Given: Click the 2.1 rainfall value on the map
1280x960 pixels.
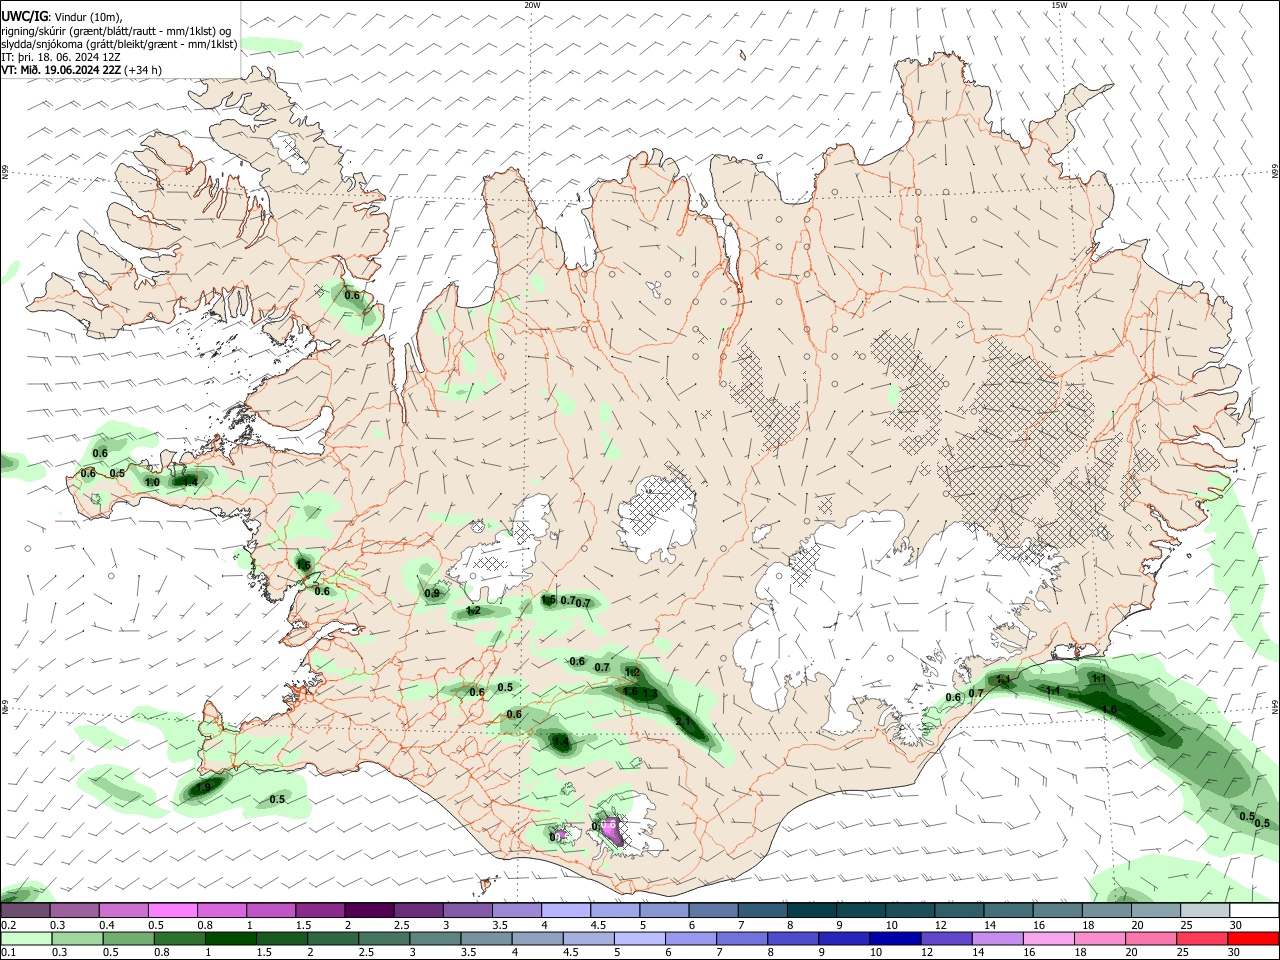Looking at the screenshot, I should pos(684,721).
